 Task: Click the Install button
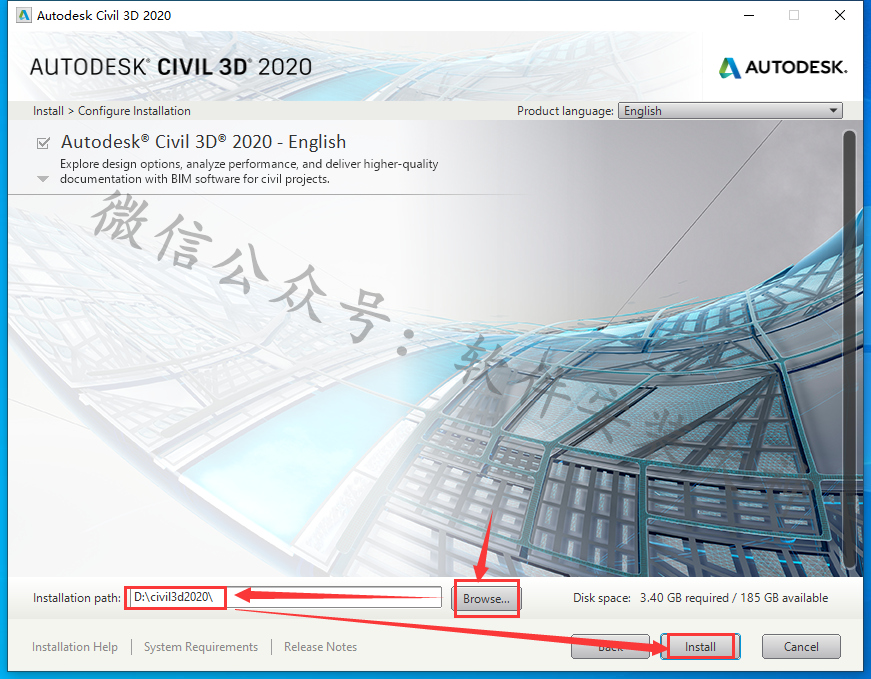[700, 647]
